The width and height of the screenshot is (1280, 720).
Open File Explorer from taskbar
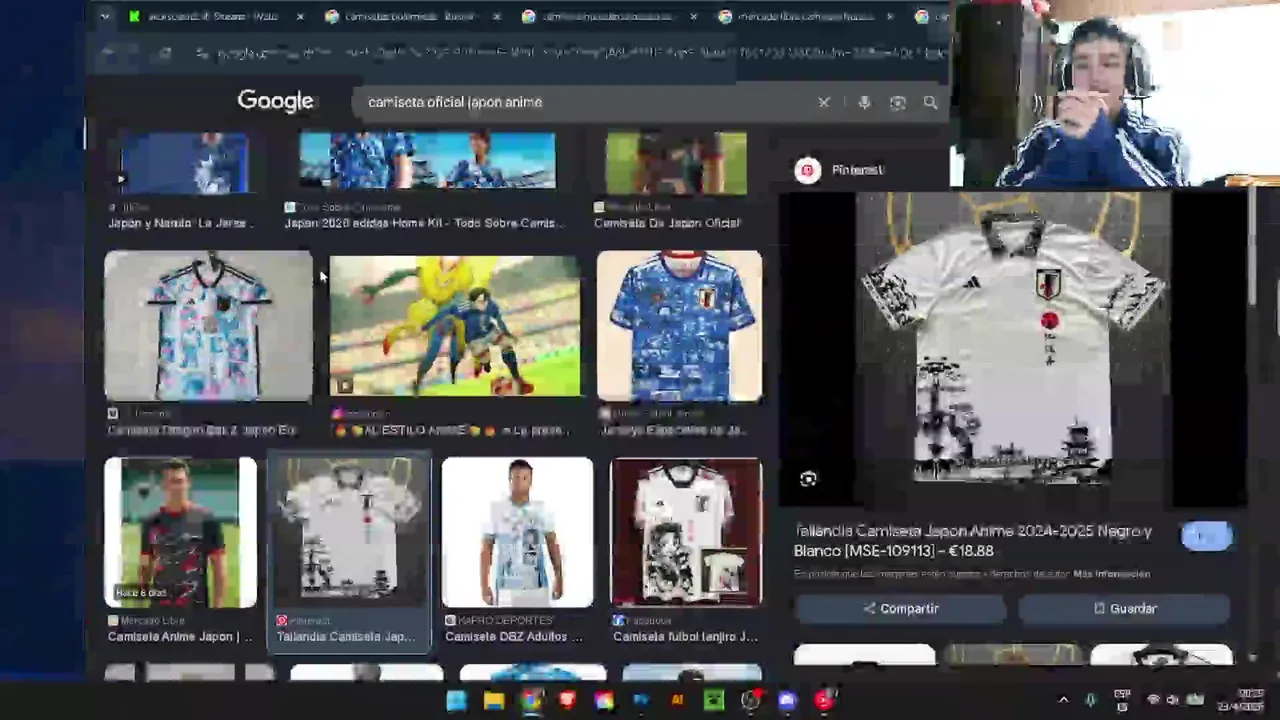tap(493, 701)
